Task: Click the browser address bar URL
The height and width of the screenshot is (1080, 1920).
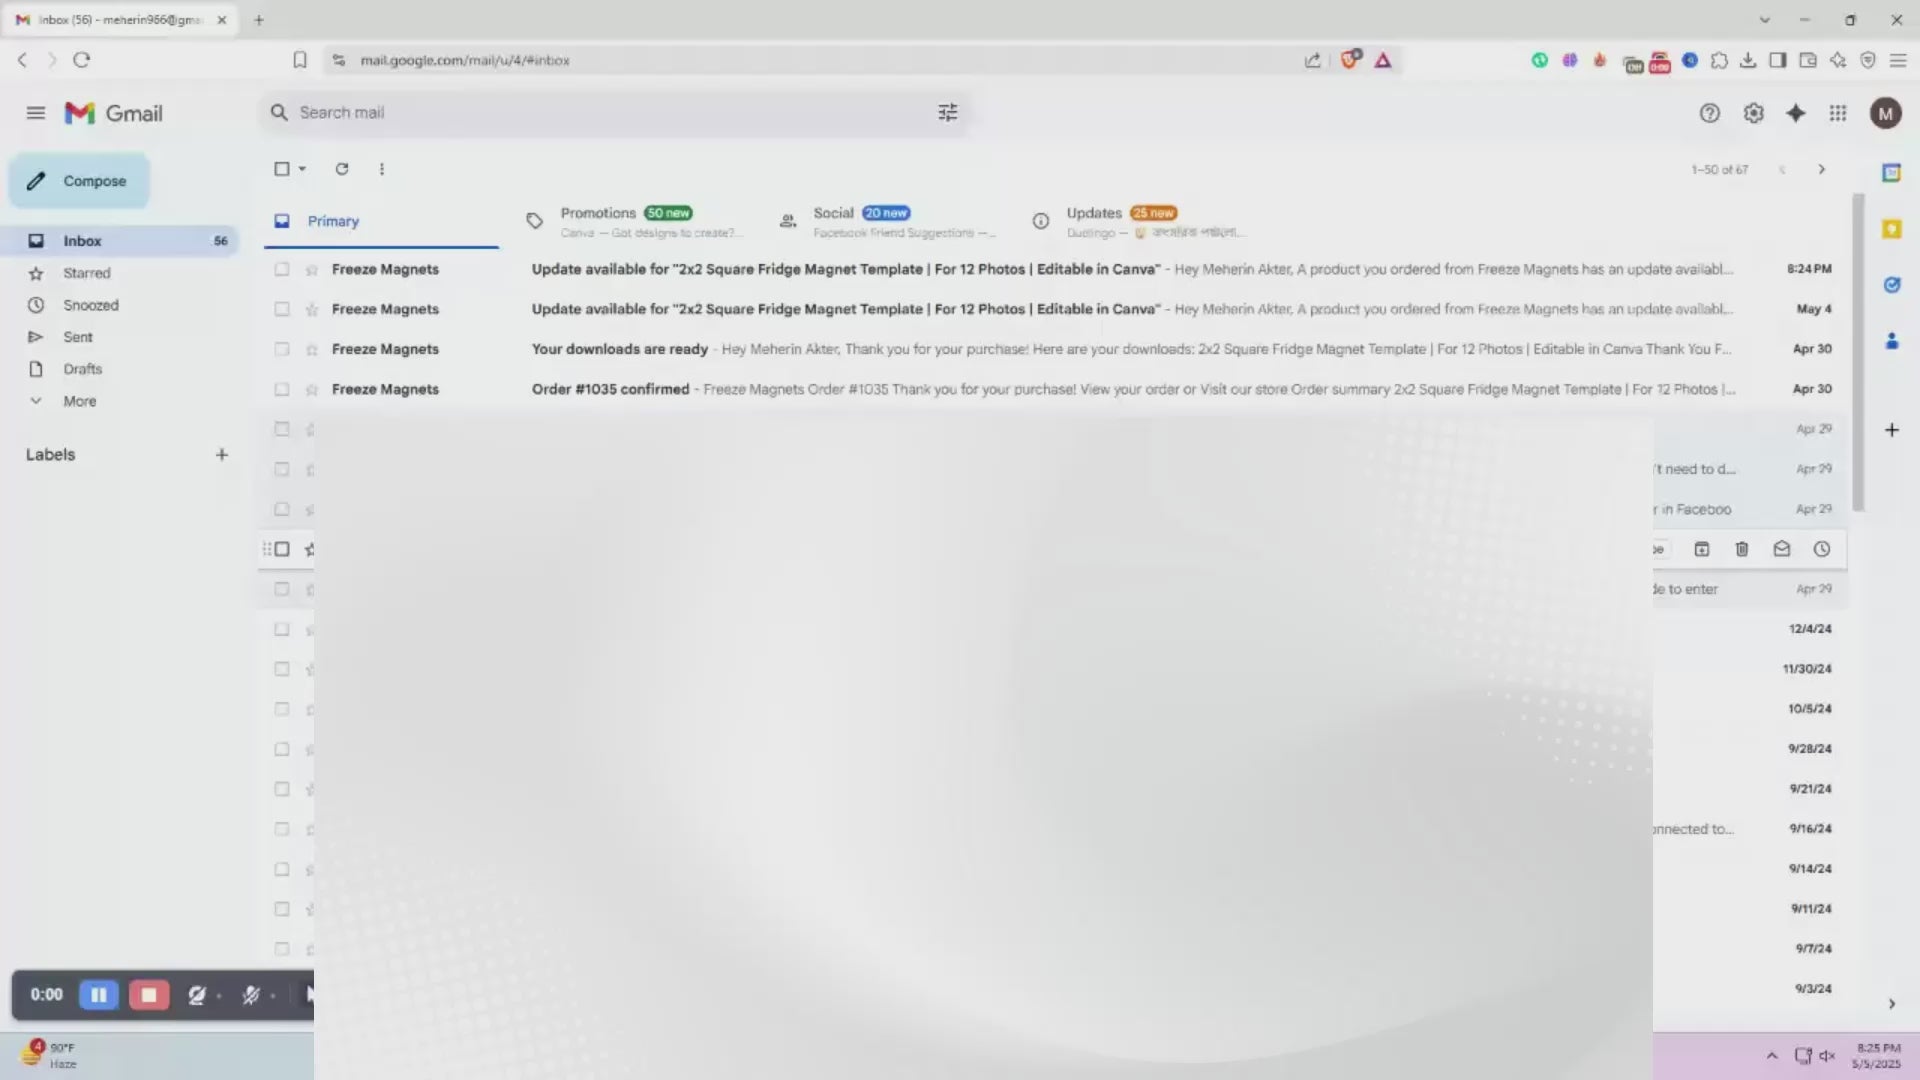Action: coord(465,60)
